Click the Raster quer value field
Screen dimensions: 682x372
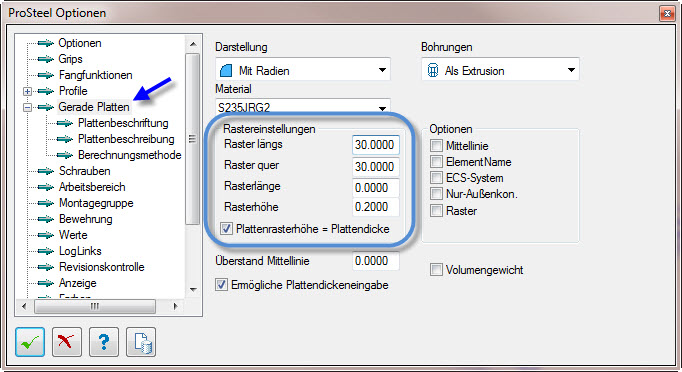coord(376,167)
